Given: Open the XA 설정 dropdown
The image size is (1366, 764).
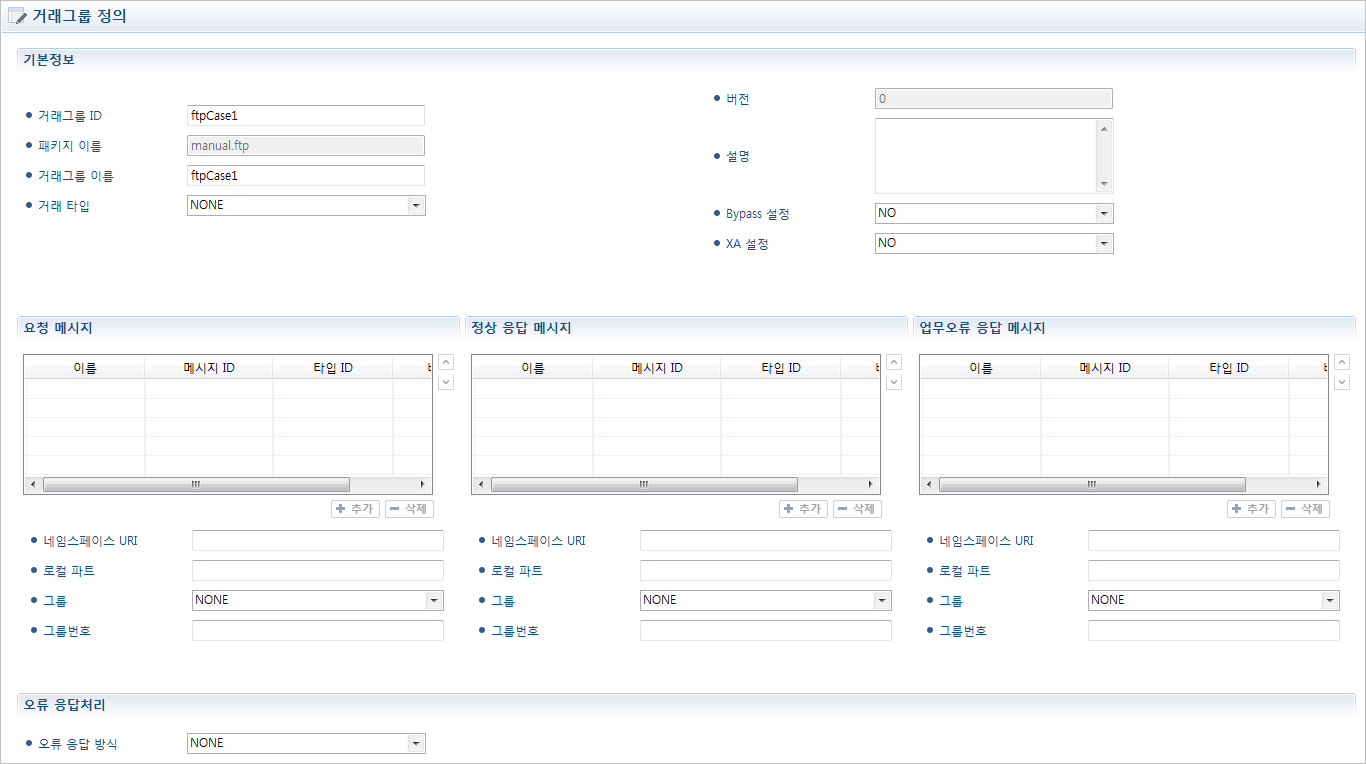Looking at the screenshot, I should point(1103,243).
